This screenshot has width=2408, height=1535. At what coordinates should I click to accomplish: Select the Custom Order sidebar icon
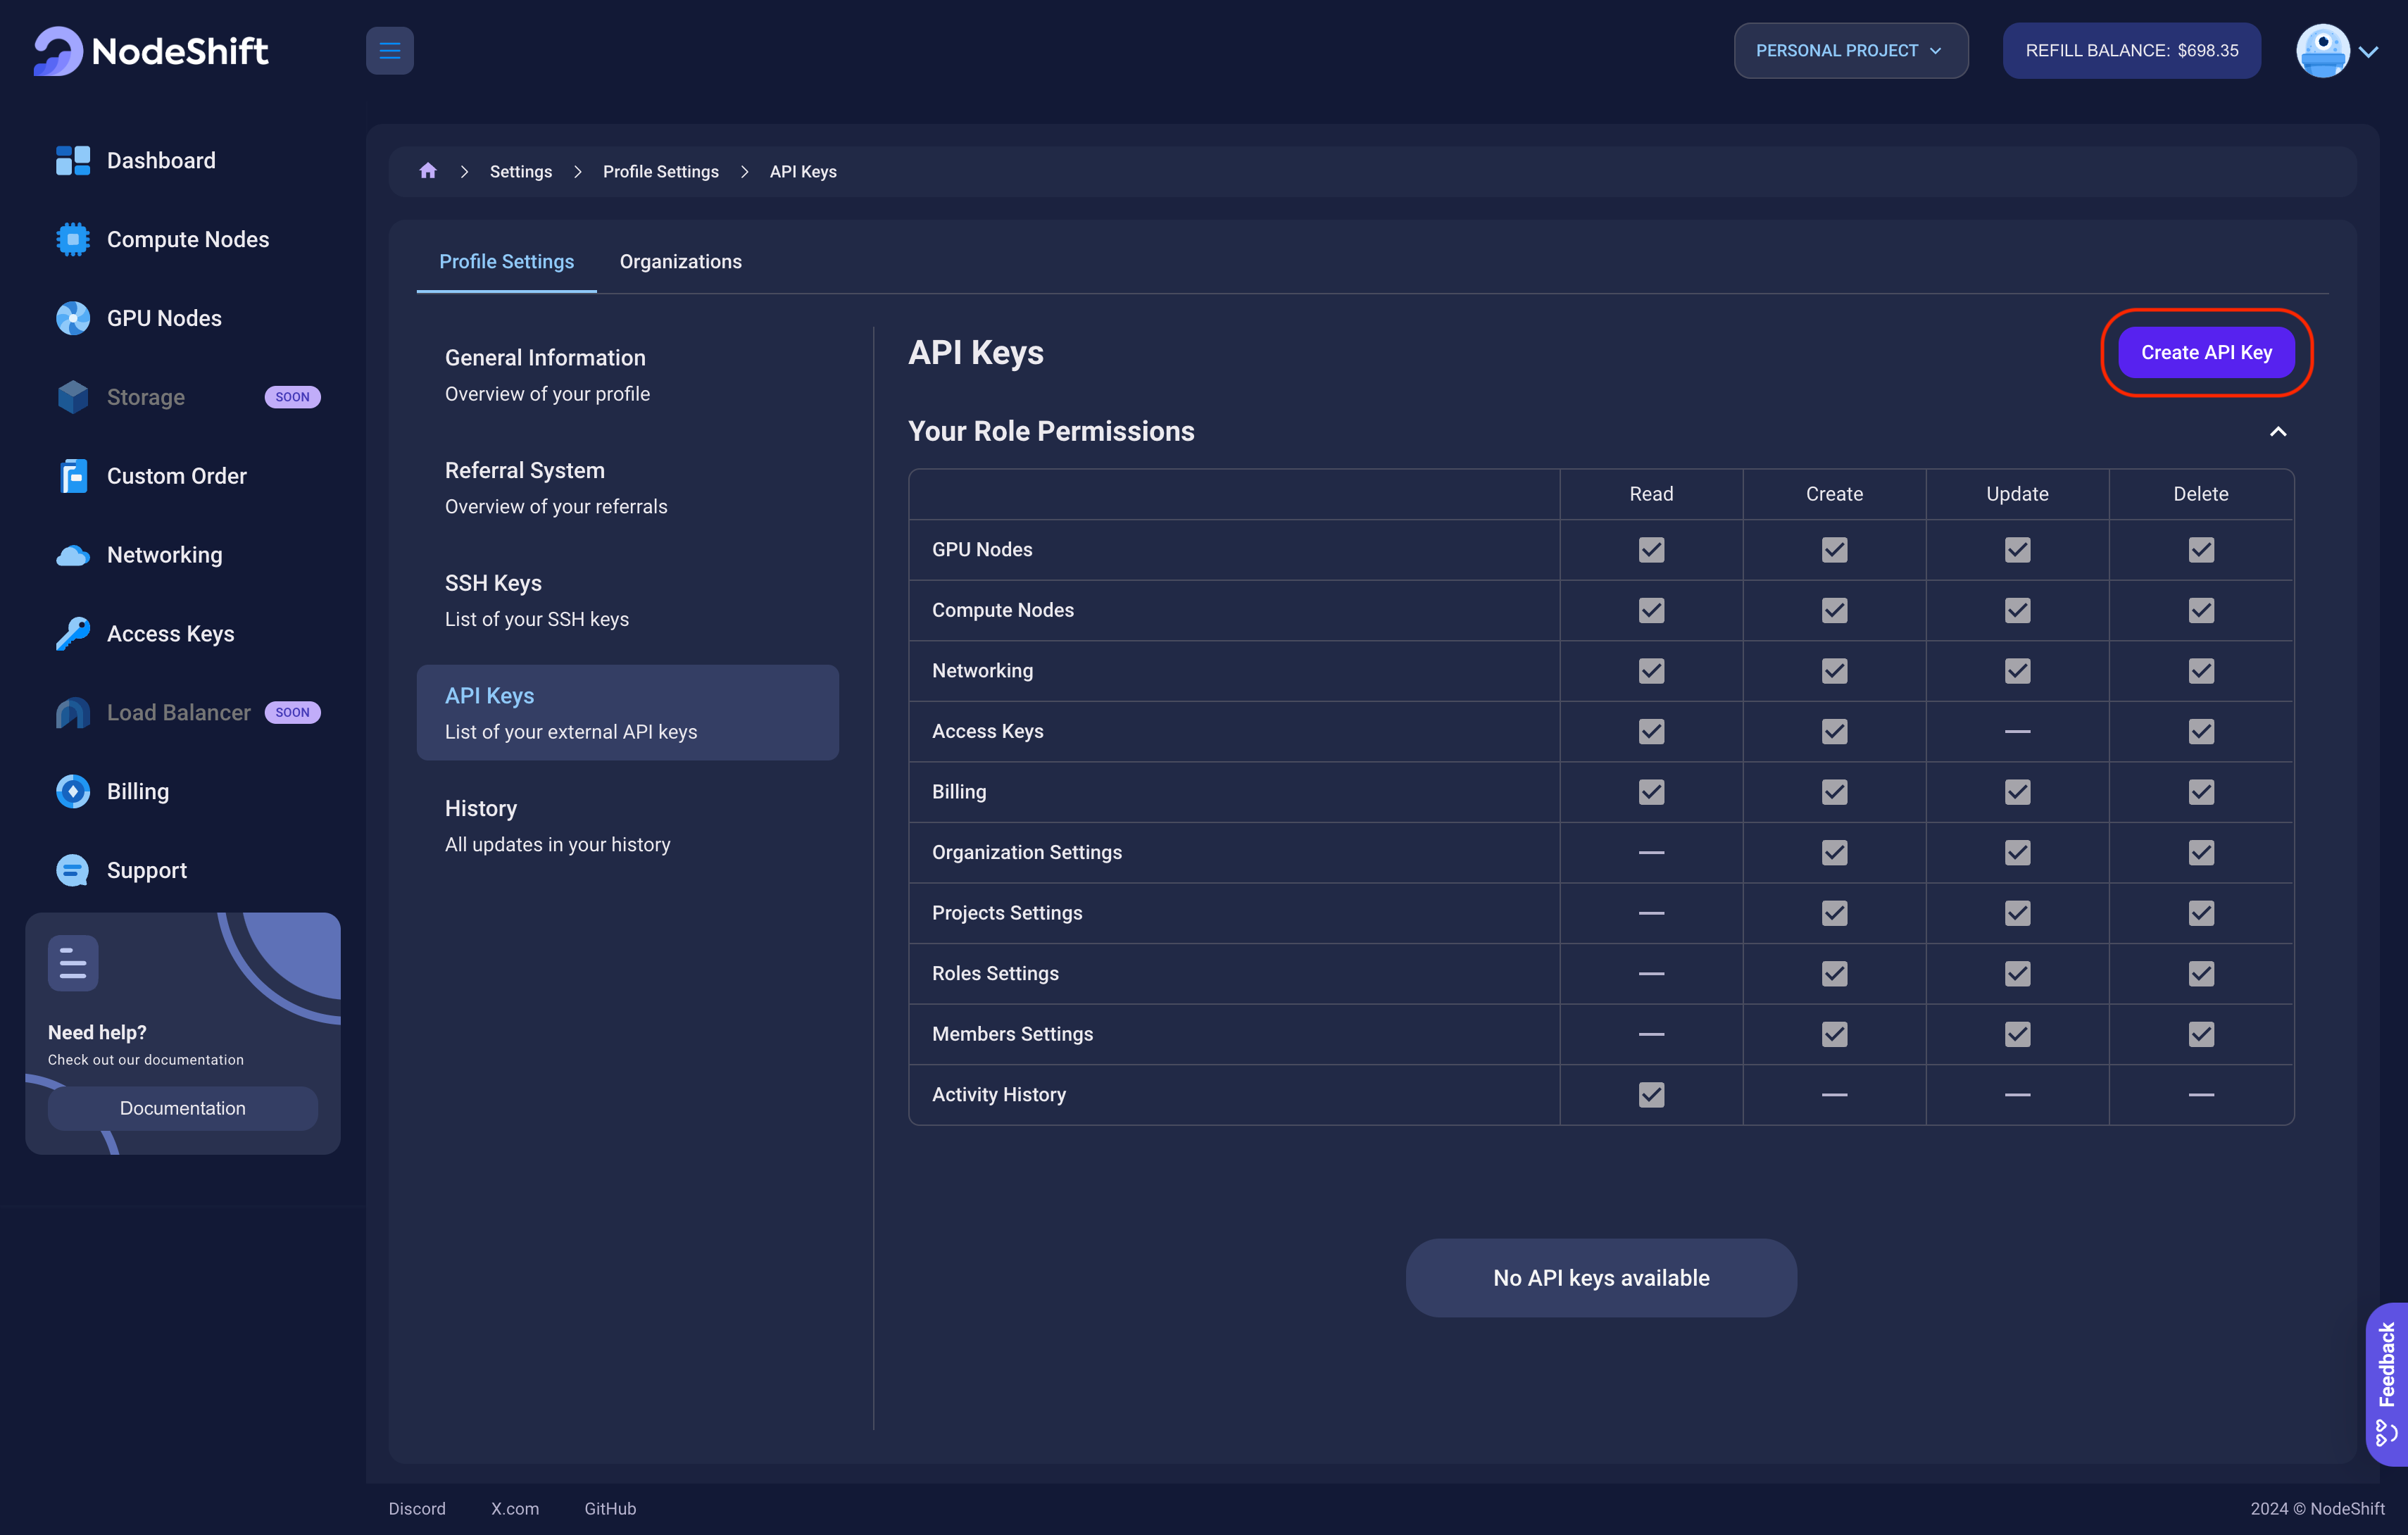(70, 474)
